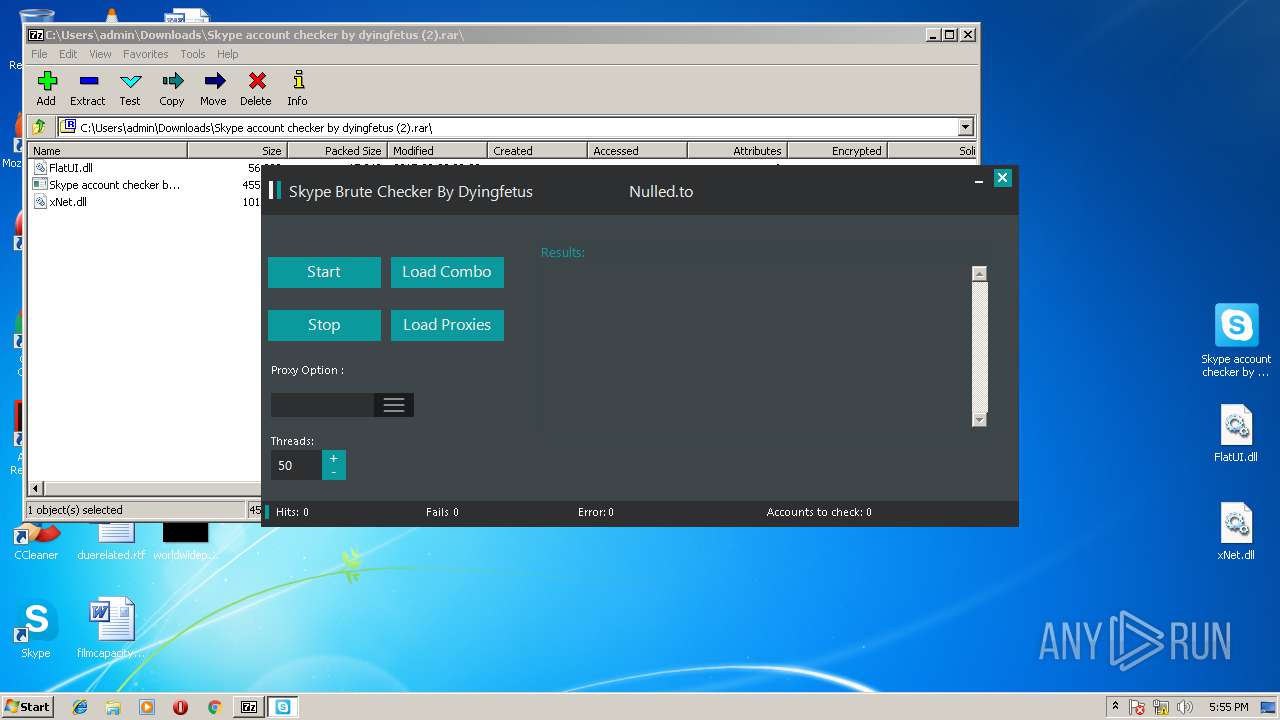Open Google Chrome from the taskbar
This screenshot has width=1280, height=720.
(x=214, y=707)
